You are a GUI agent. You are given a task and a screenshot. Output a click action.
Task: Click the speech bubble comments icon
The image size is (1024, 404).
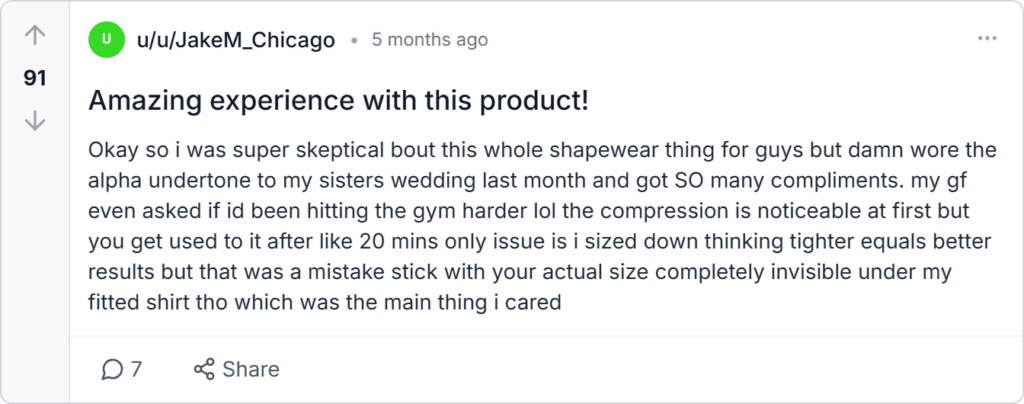[x=112, y=369]
